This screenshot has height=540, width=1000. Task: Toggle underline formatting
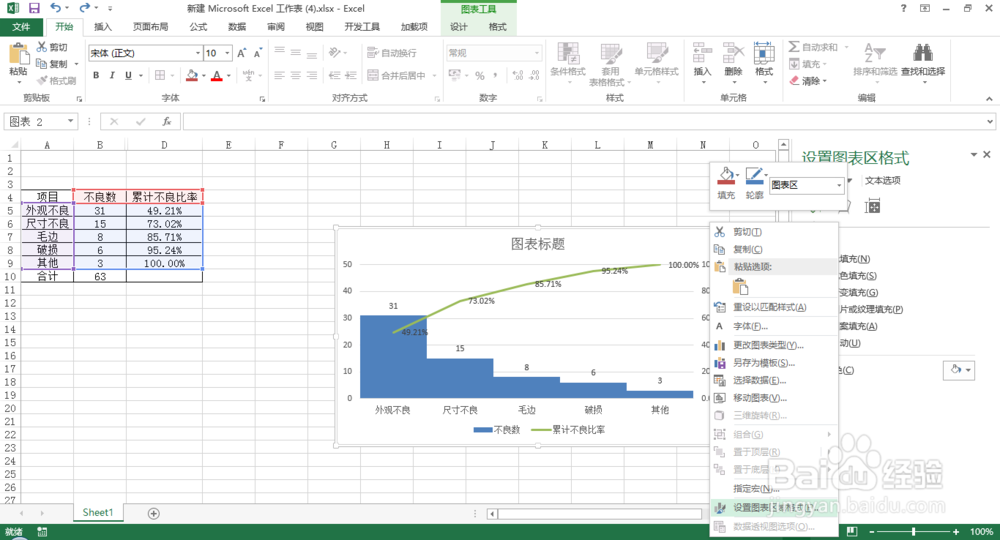[128, 75]
